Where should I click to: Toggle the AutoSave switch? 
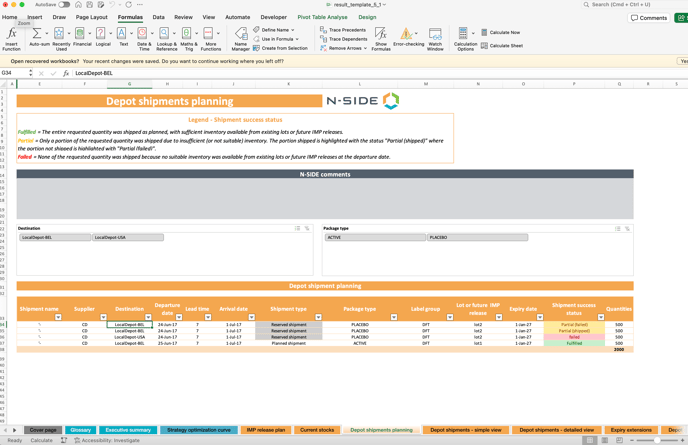(x=64, y=5)
